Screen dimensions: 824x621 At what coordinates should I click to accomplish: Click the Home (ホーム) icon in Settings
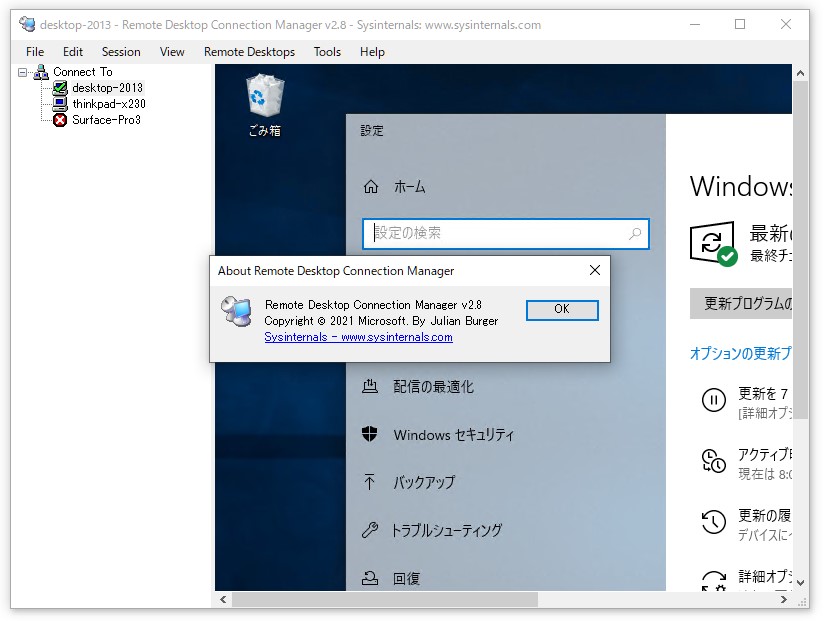click(378, 187)
